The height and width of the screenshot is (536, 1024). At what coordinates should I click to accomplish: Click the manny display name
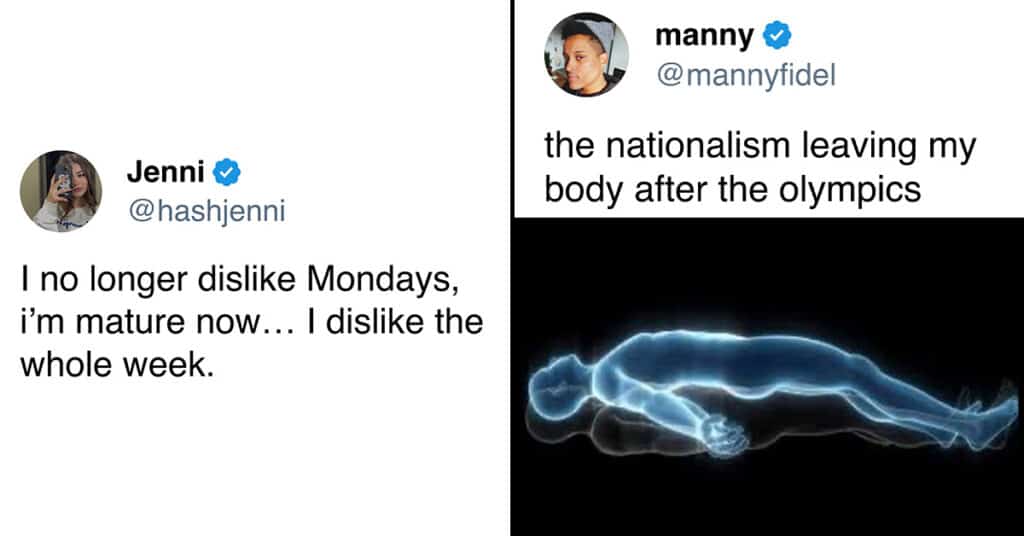click(704, 37)
